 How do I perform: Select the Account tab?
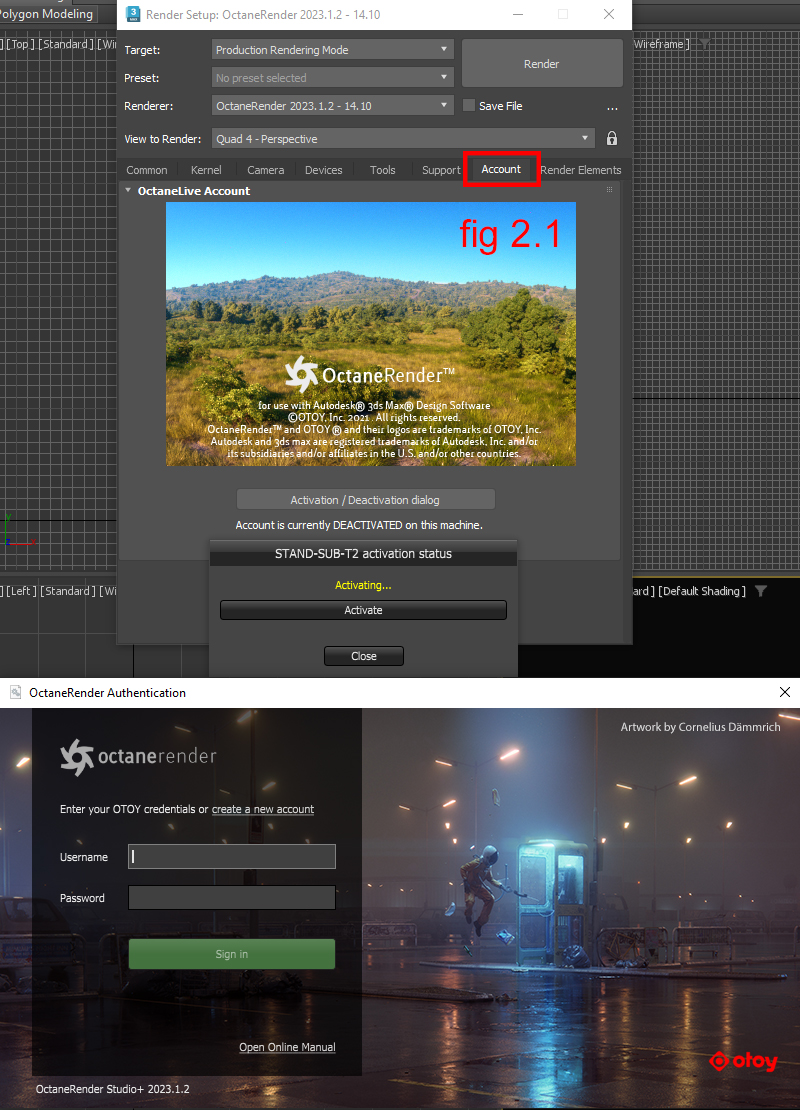click(x=501, y=169)
